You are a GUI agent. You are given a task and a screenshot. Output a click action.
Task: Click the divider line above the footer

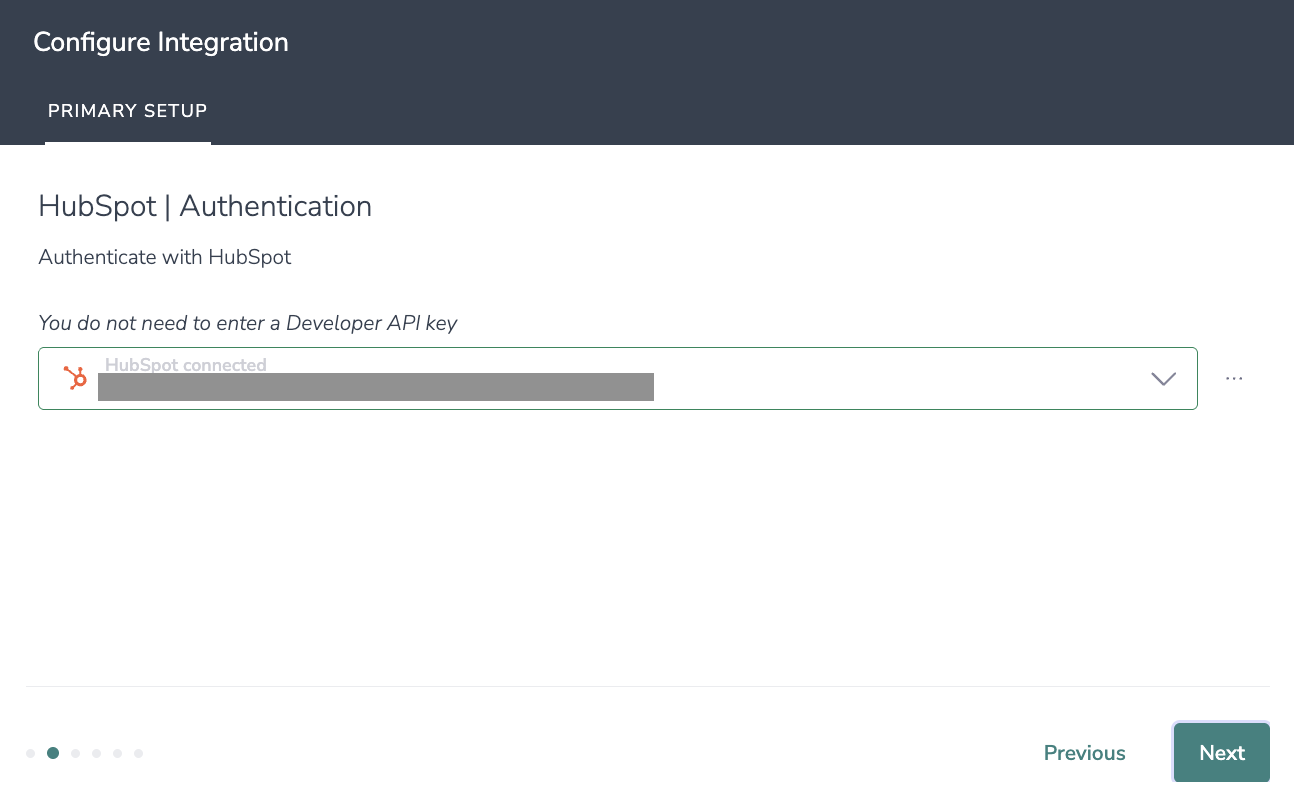(x=647, y=686)
